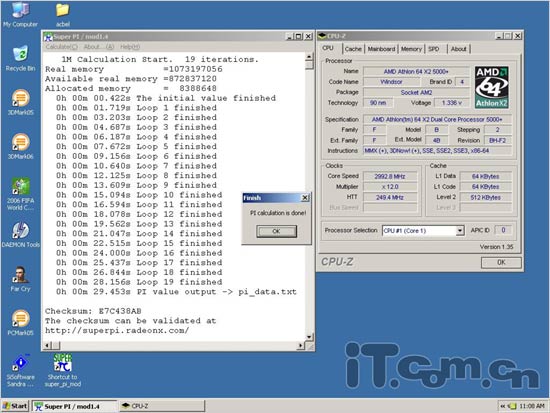Switch to the About tab in CPU-Z

pyautogui.click(x=458, y=49)
